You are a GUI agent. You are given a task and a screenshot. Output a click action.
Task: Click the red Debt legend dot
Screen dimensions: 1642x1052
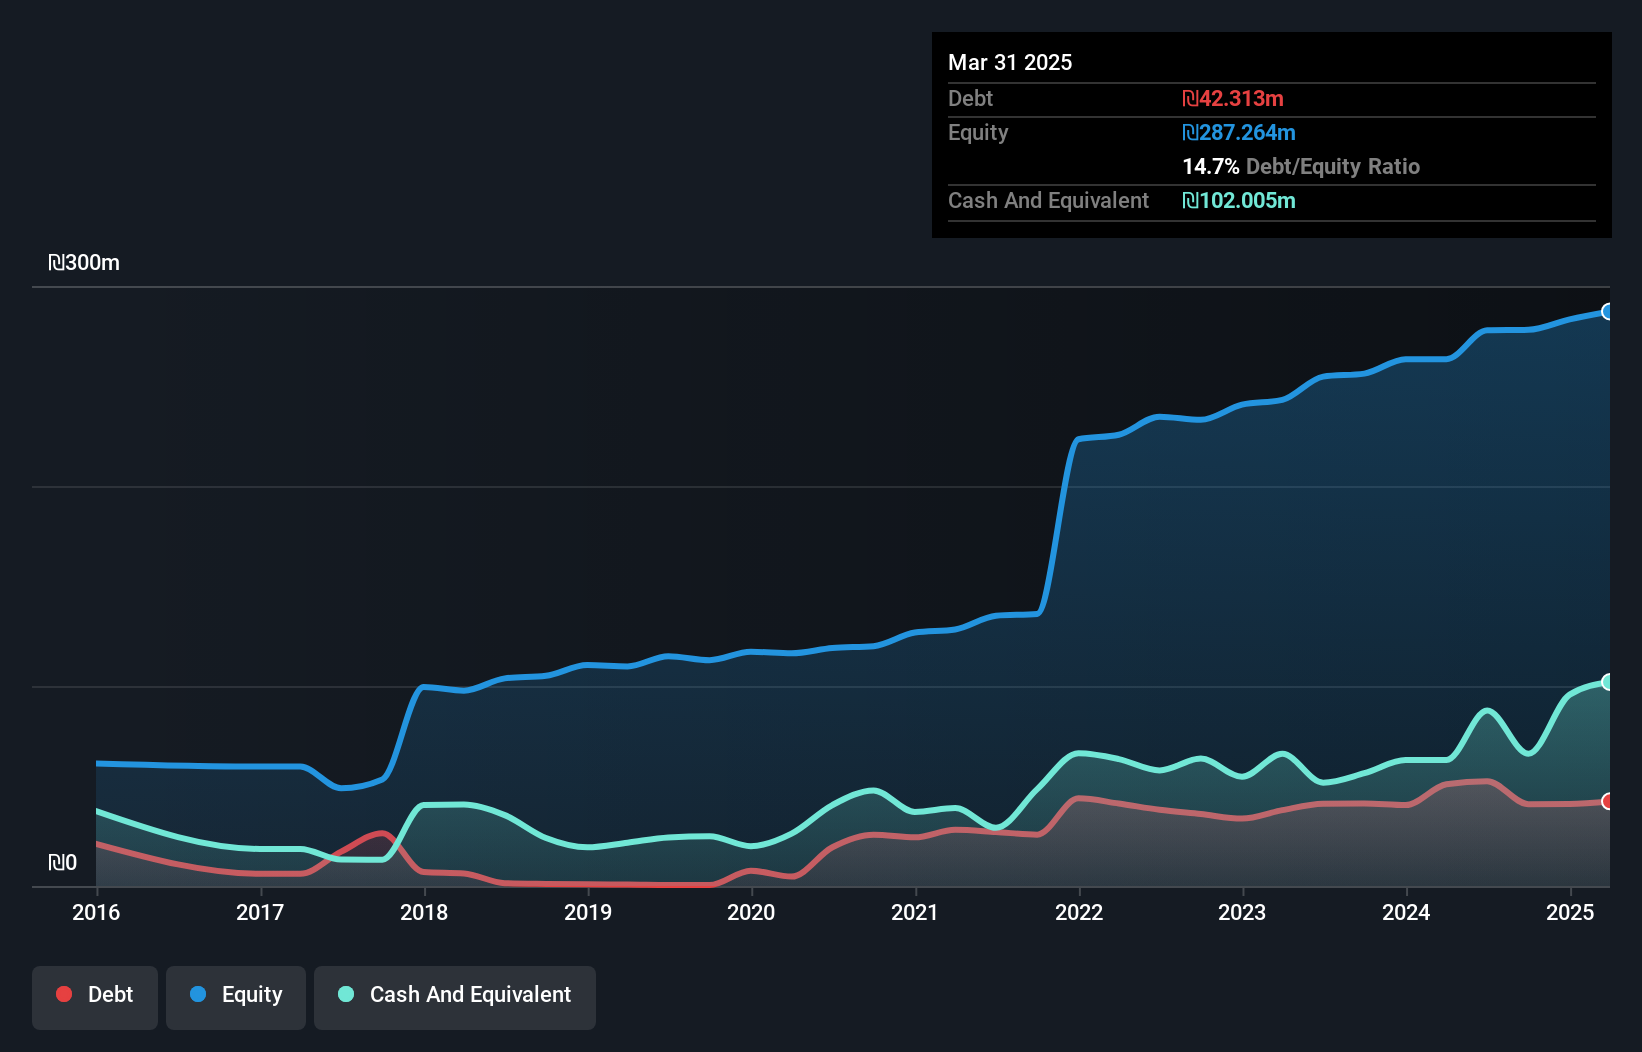click(64, 994)
